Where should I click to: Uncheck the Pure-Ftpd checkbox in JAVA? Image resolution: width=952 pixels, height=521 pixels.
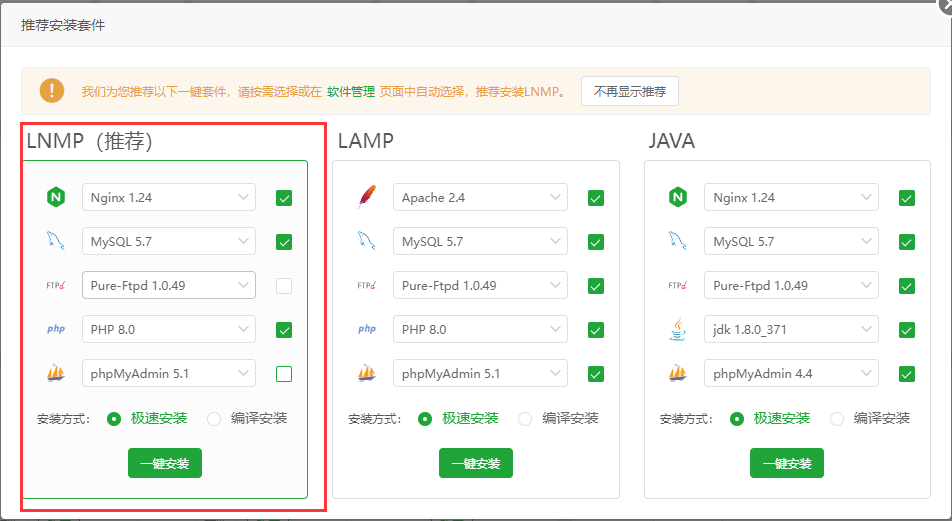[x=906, y=285]
